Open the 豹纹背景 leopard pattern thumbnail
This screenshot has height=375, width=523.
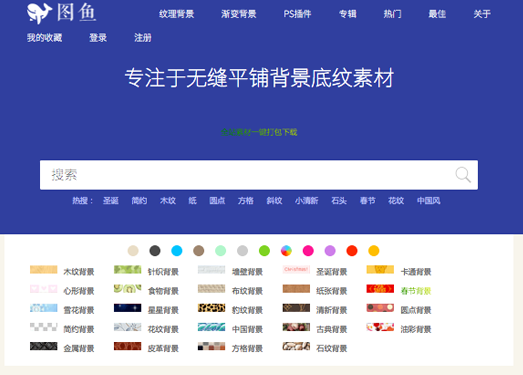click(x=211, y=308)
